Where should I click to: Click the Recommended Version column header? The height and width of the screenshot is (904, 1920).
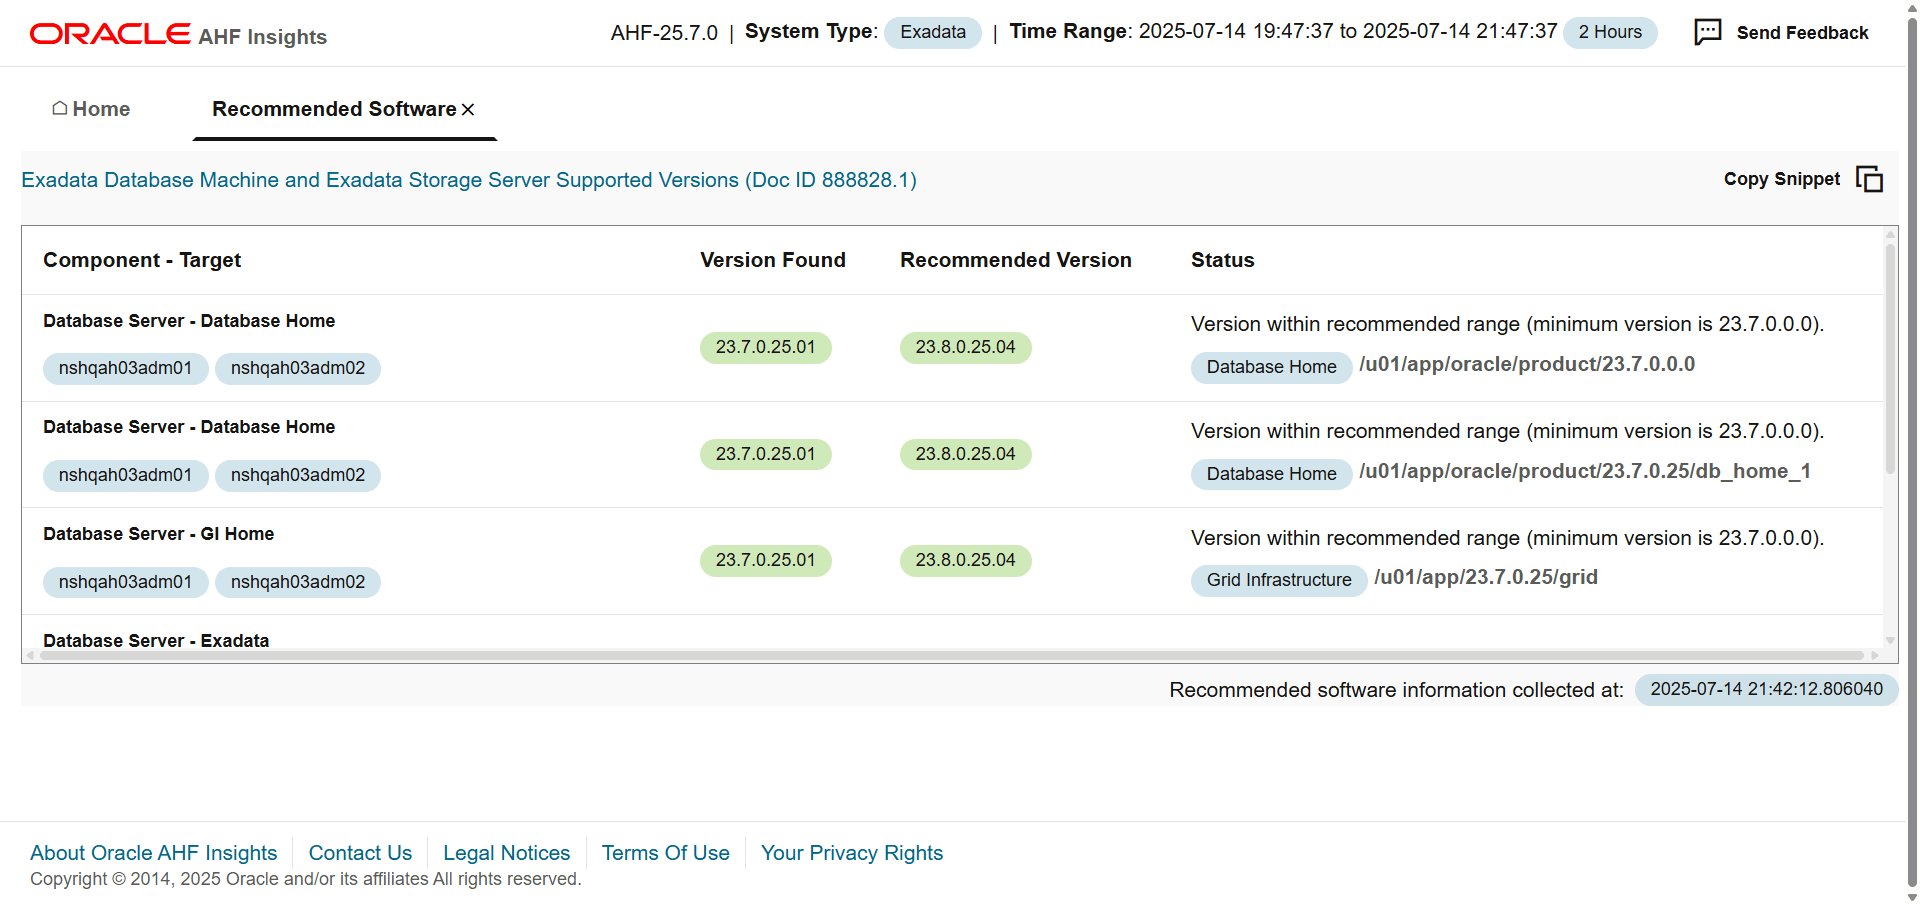pyautogui.click(x=1015, y=260)
